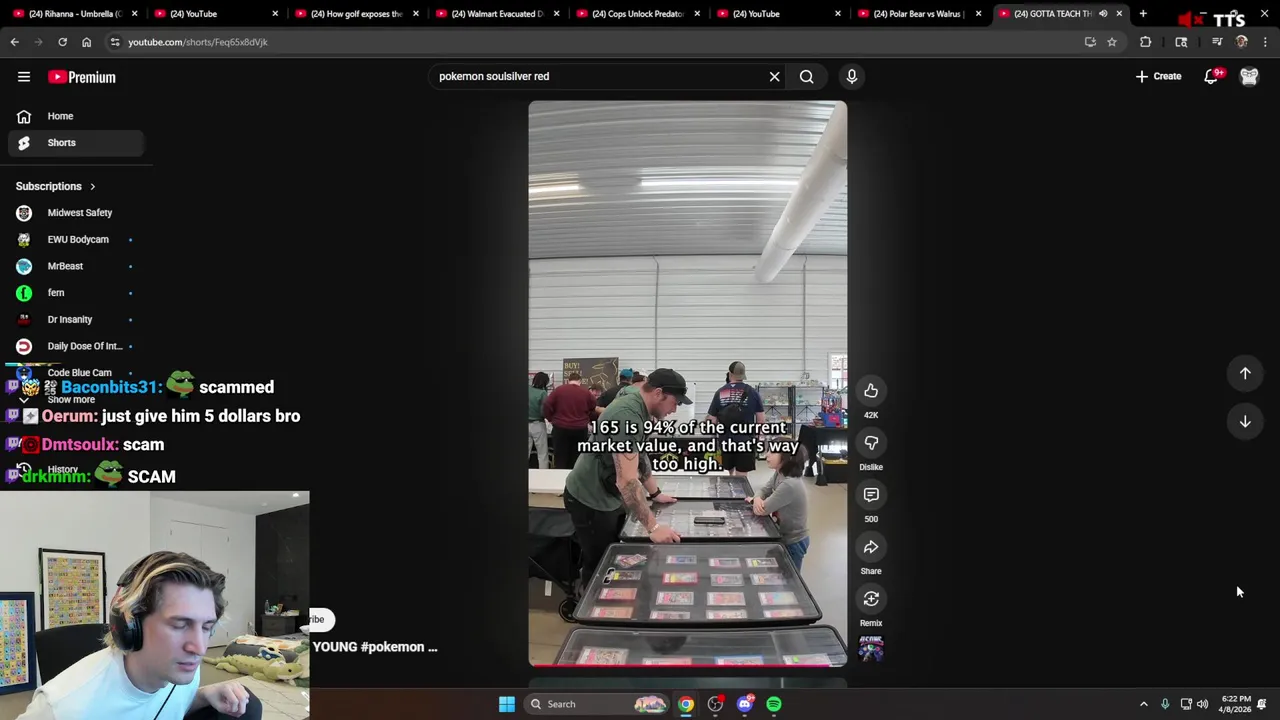Viewport: 1280px width, 720px height.
Task: Open Daily Dose Of Internet channel
Action: [75, 346]
